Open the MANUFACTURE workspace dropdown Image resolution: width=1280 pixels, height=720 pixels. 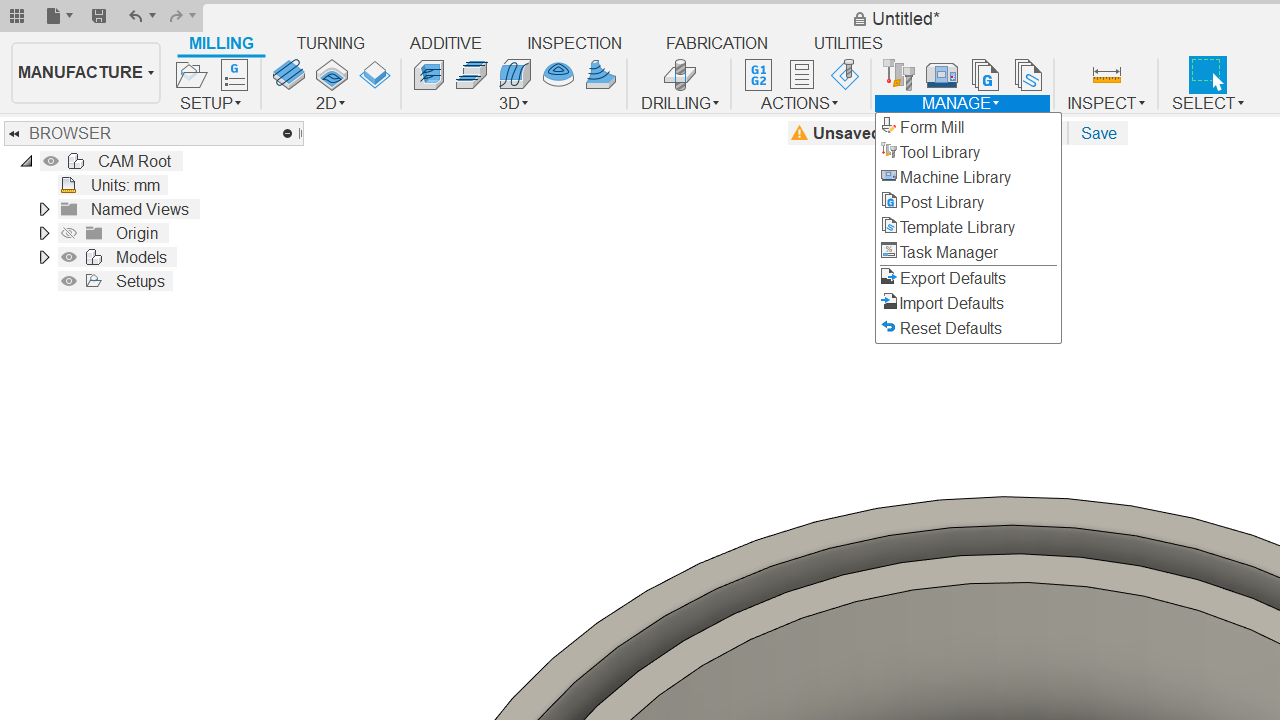pyautogui.click(x=86, y=72)
